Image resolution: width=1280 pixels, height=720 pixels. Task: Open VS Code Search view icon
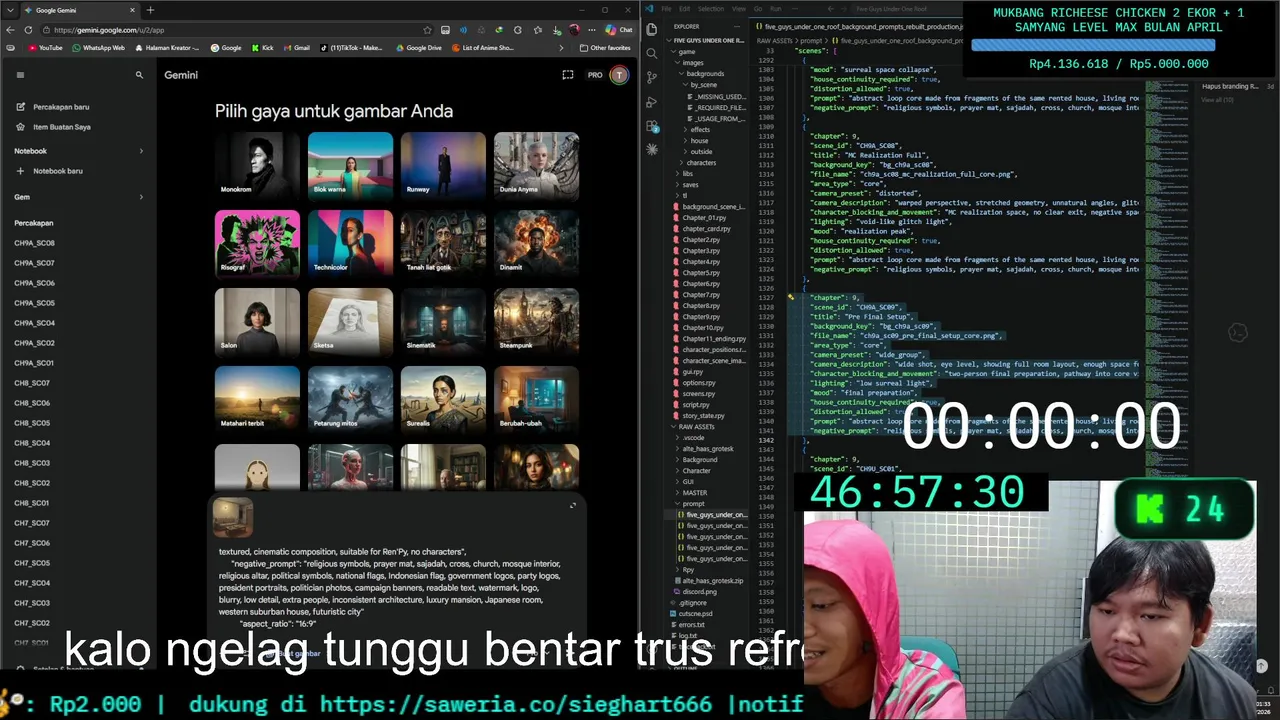652,53
